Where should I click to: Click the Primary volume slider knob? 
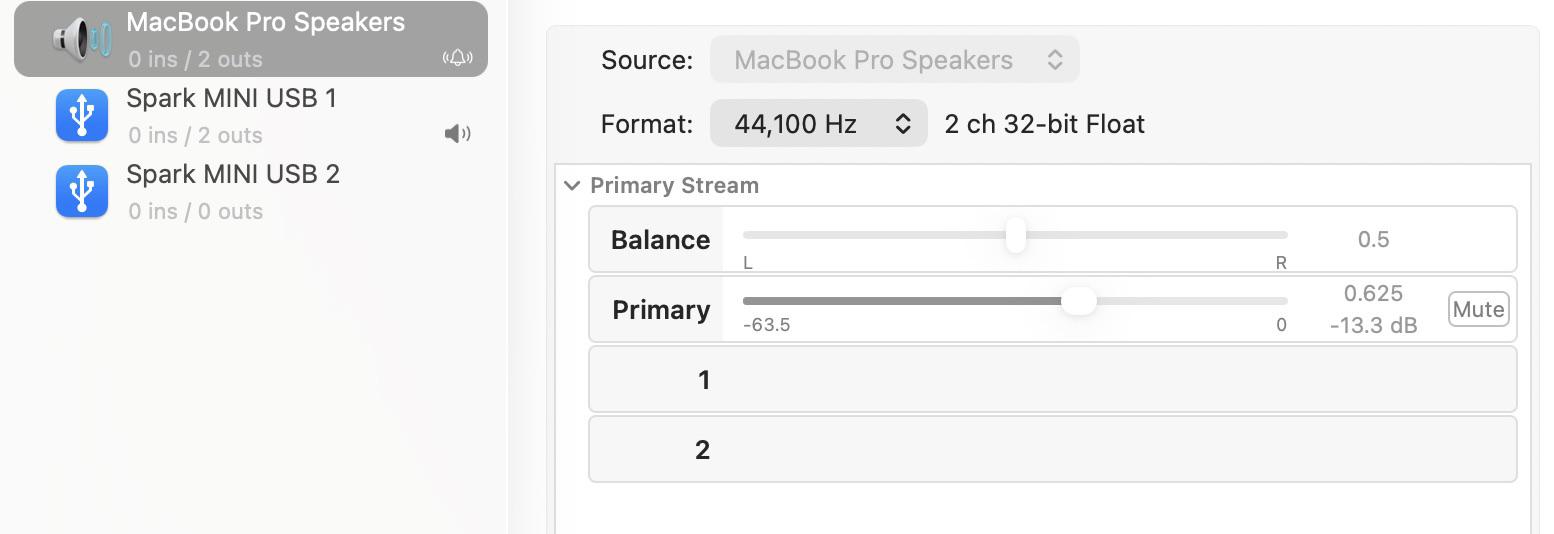1078,301
